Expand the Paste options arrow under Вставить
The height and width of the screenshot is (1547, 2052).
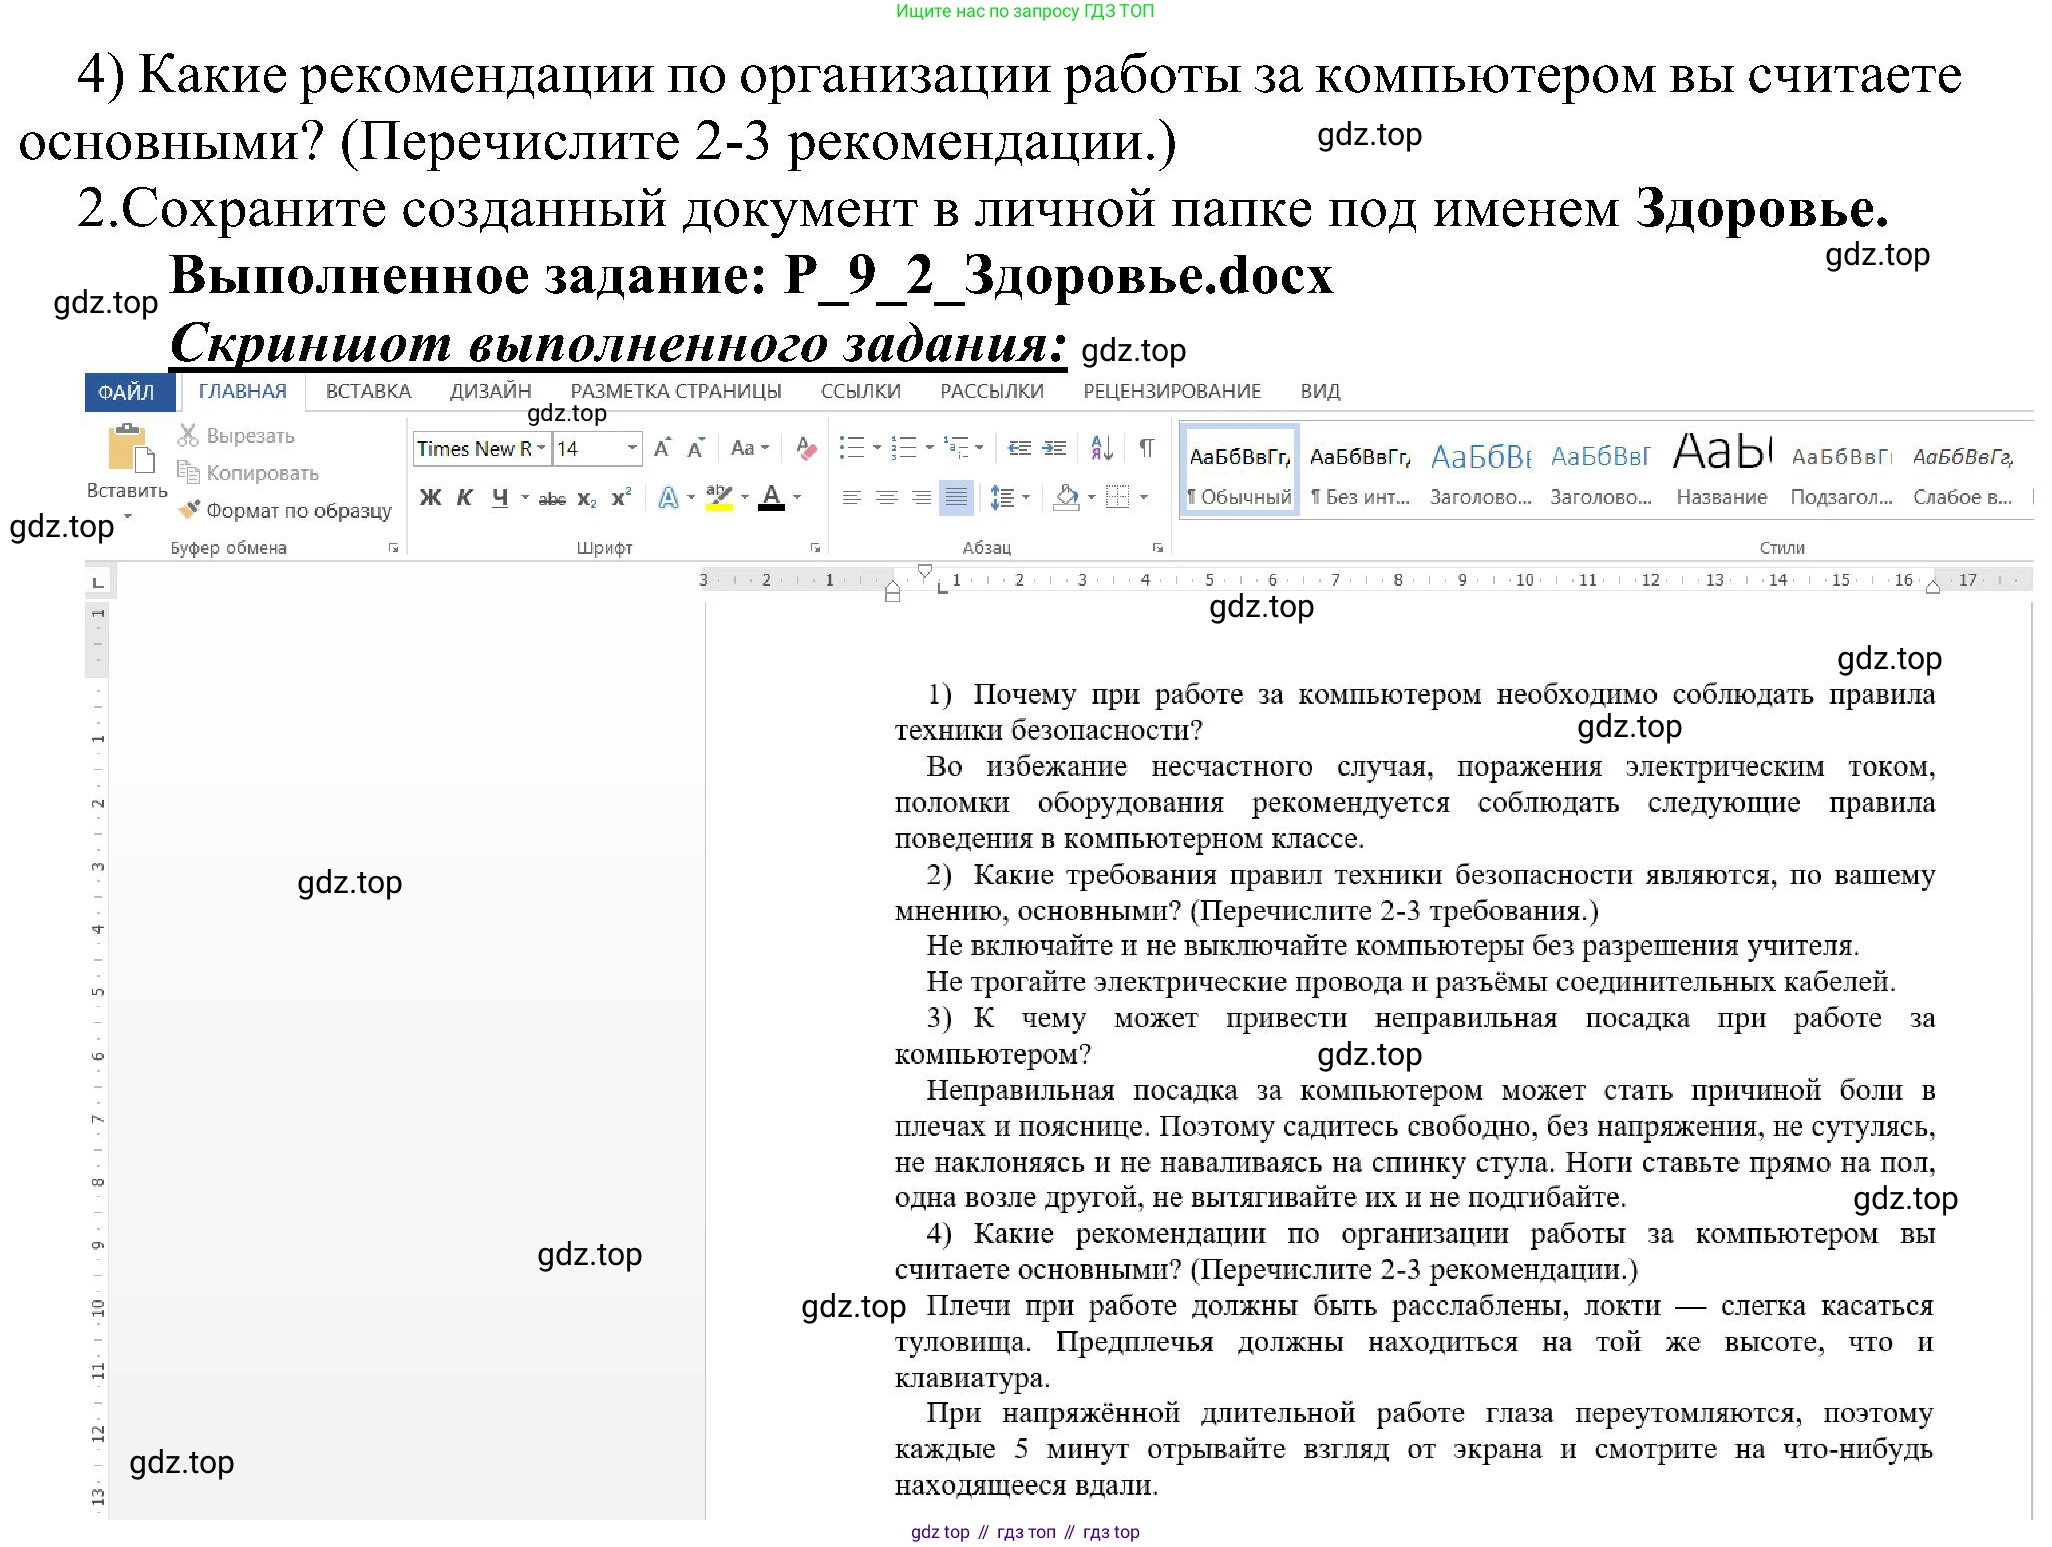click(x=128, y=516)
